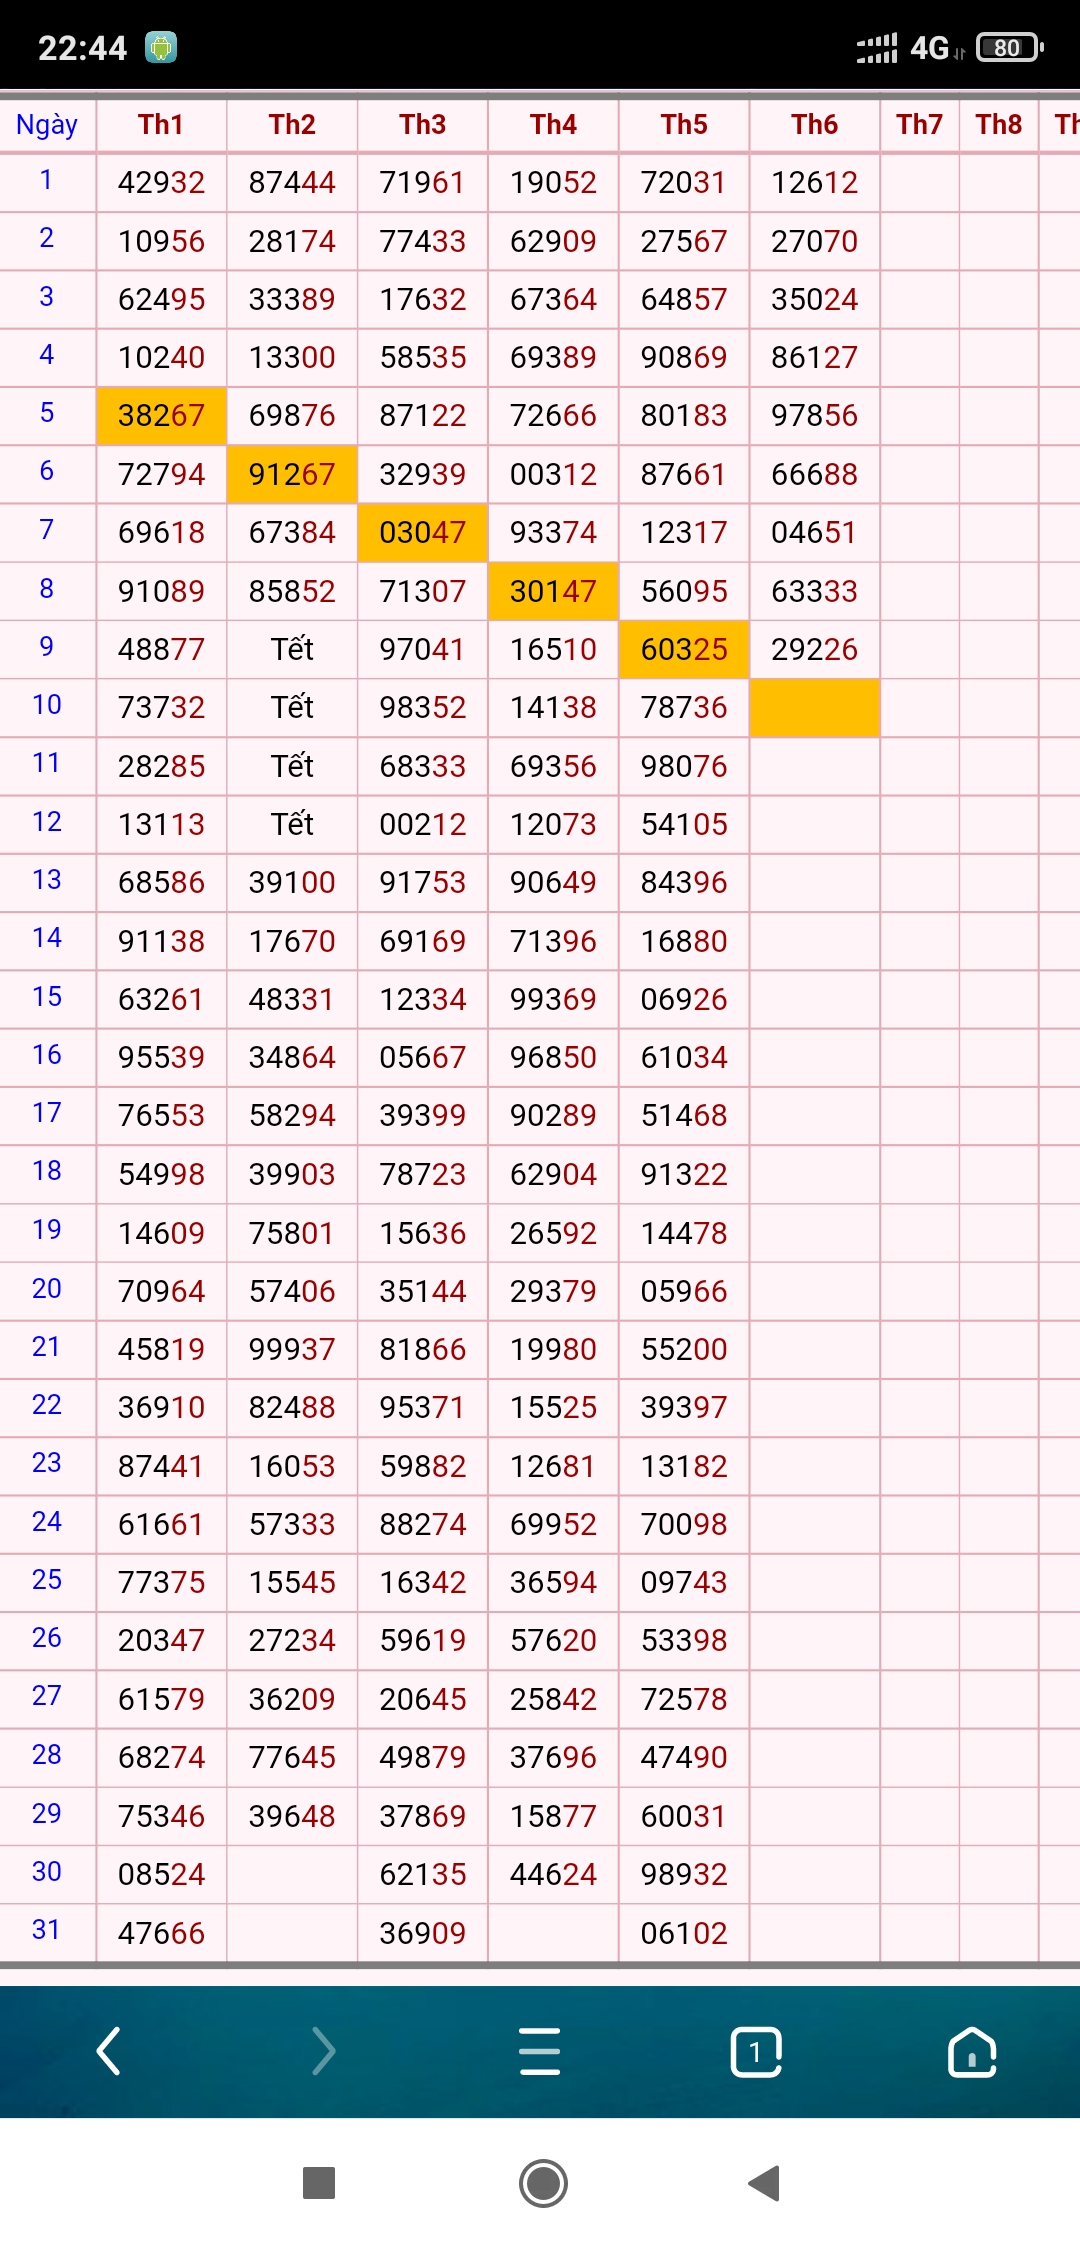This screenshot has height=2248, width=1080.
Task: Click the empty orange highlighted cell
Action: pos(814,708)
